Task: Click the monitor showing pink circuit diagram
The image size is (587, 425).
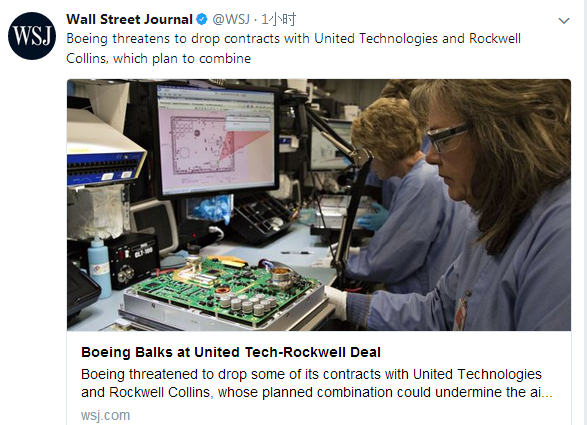Action: tap(216, 139)
